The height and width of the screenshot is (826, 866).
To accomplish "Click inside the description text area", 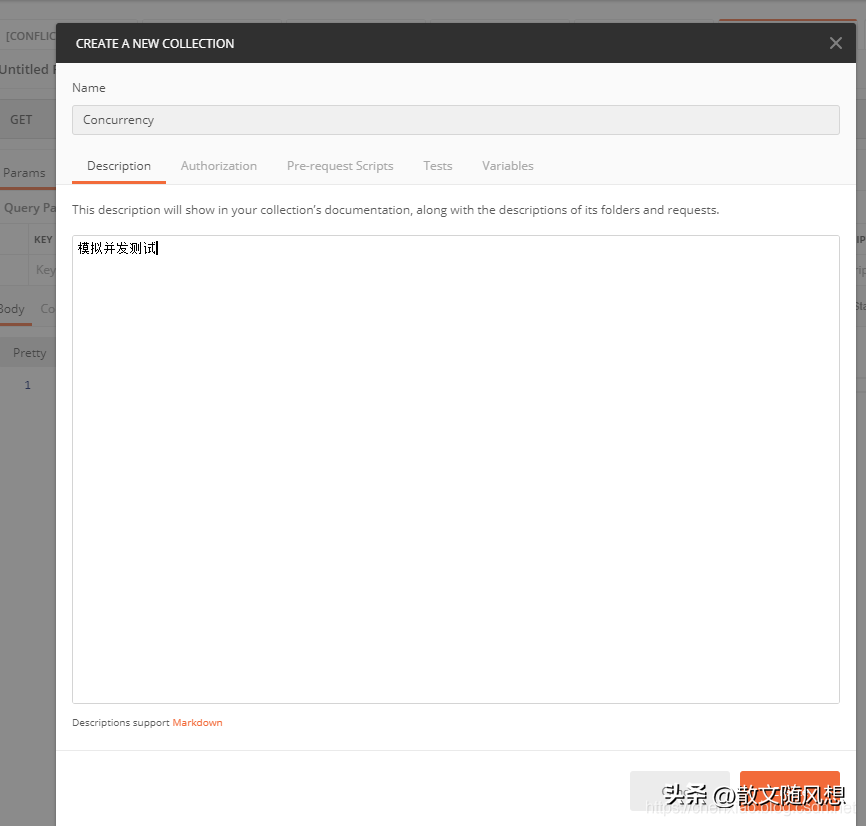I will [x=456, y=469].
